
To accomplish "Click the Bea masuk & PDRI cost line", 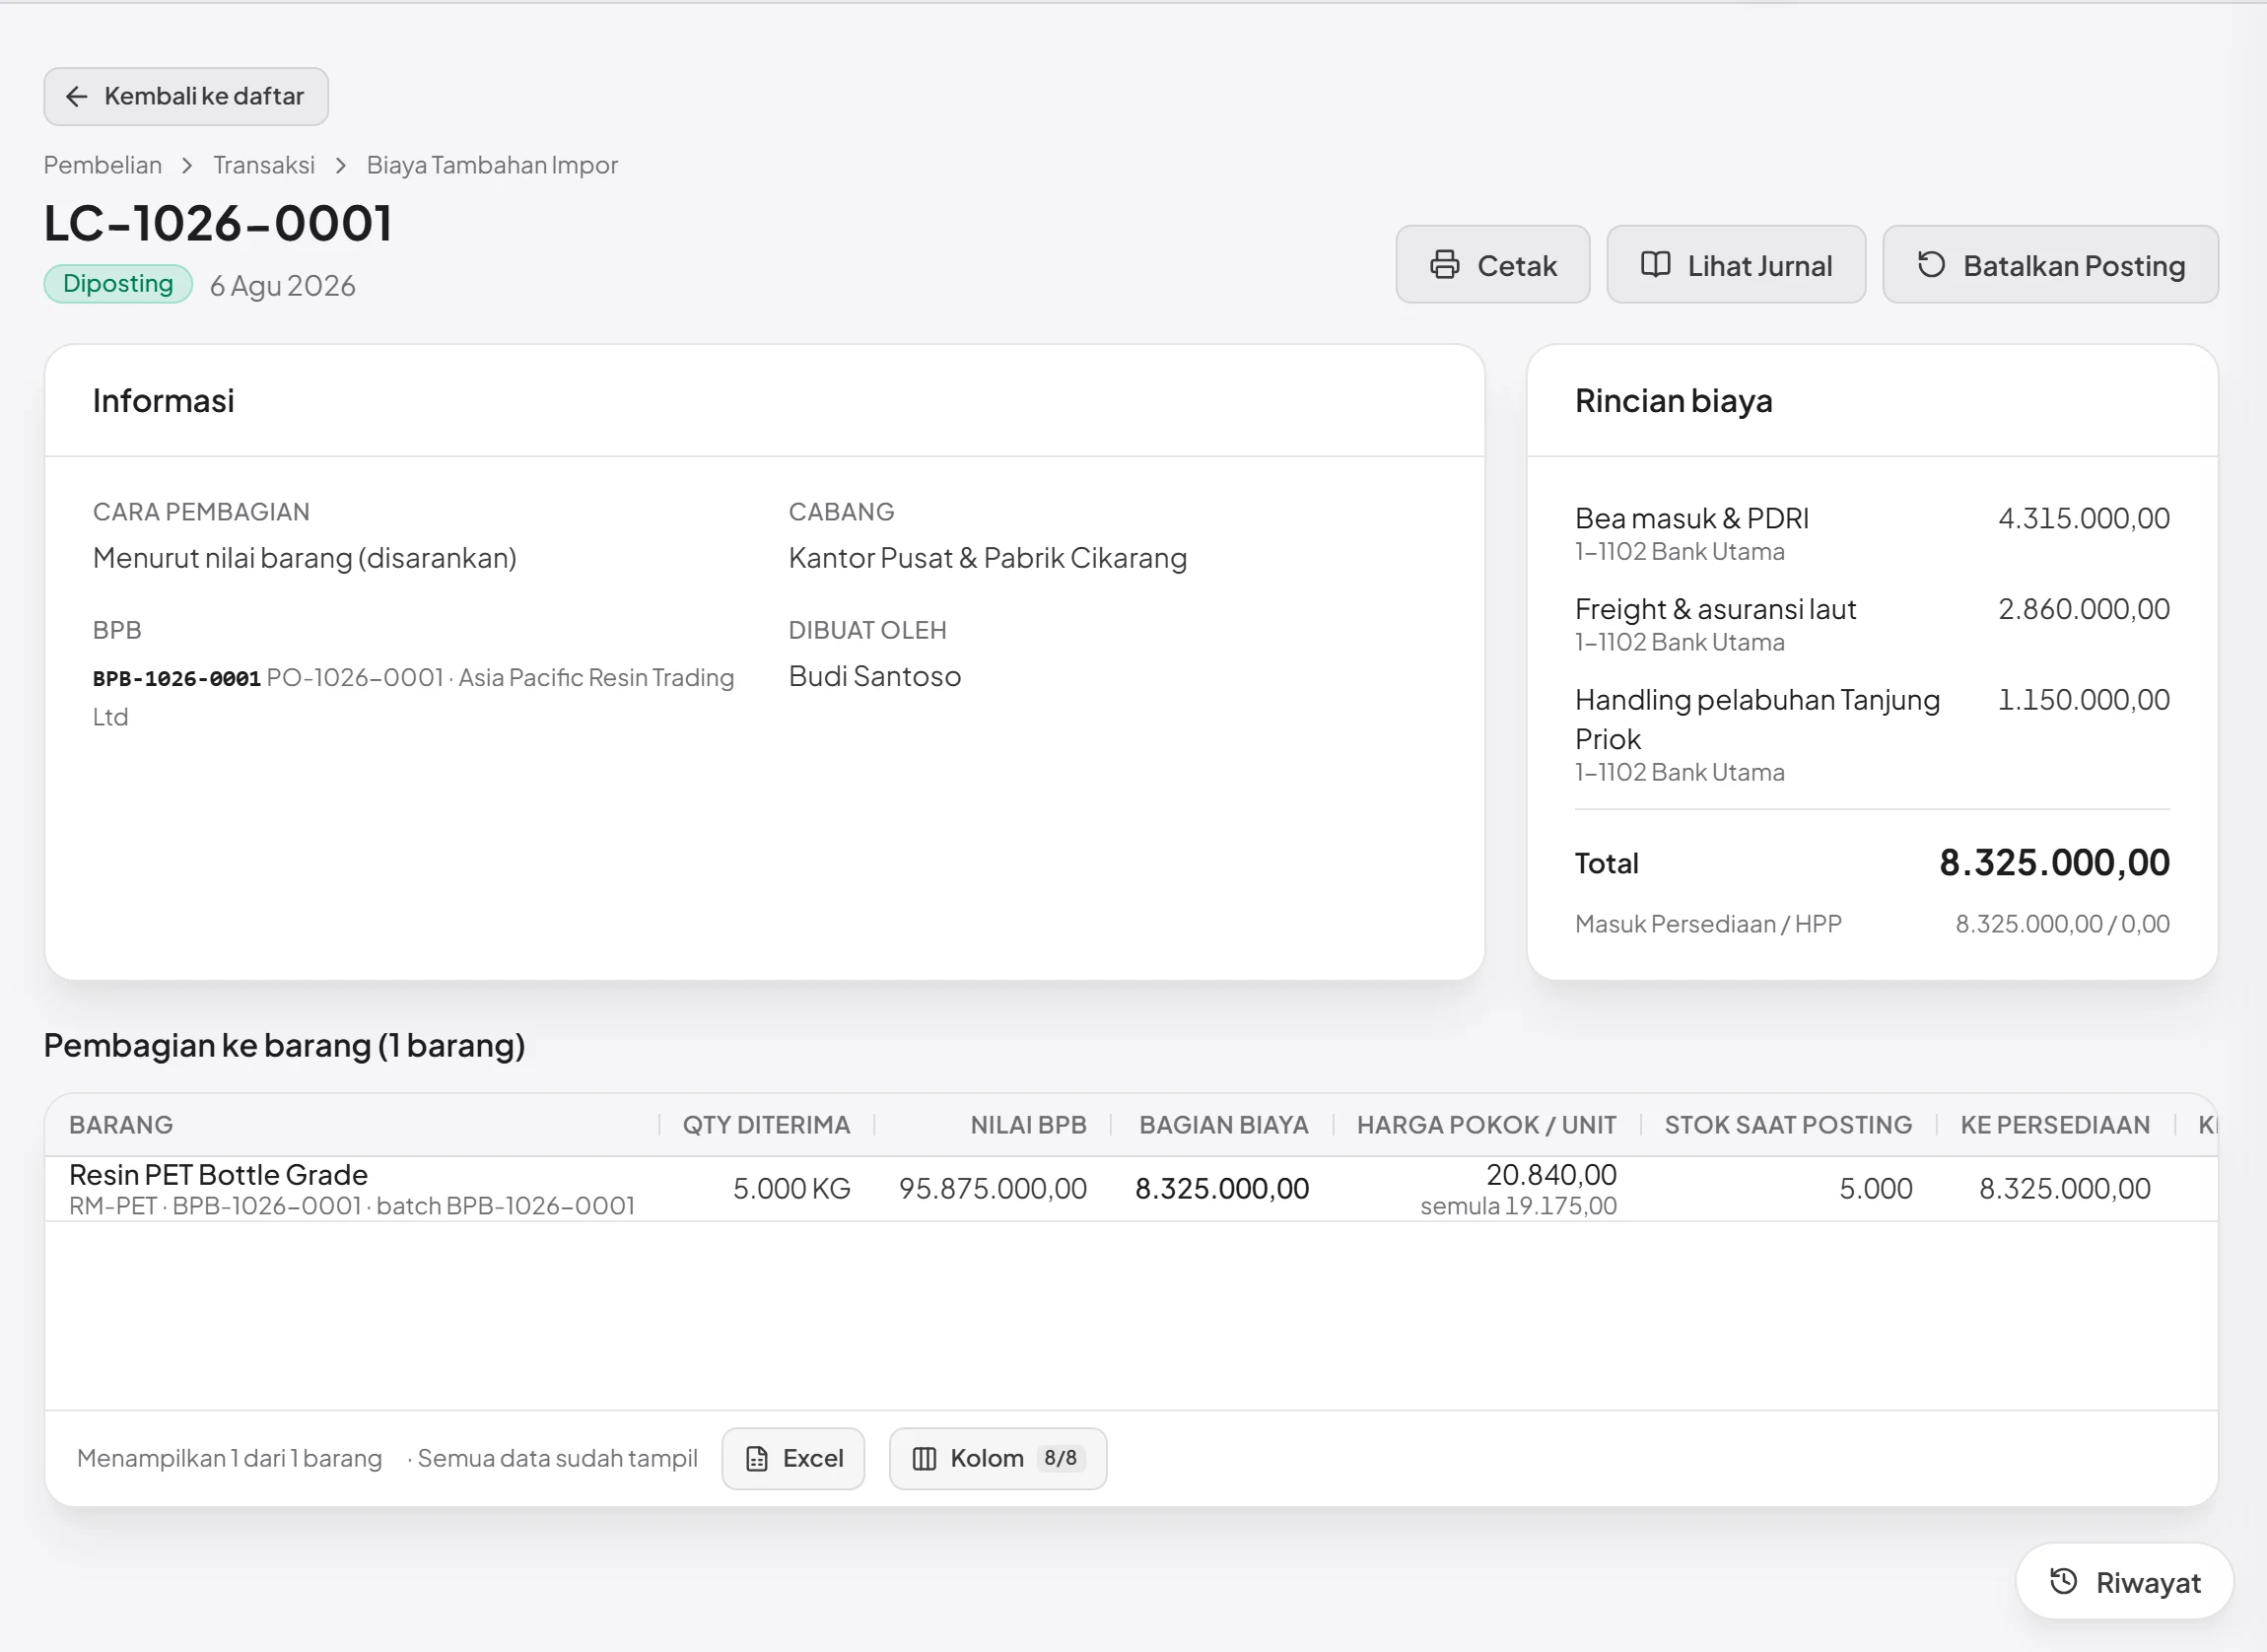I will [x=1872, y=533].
